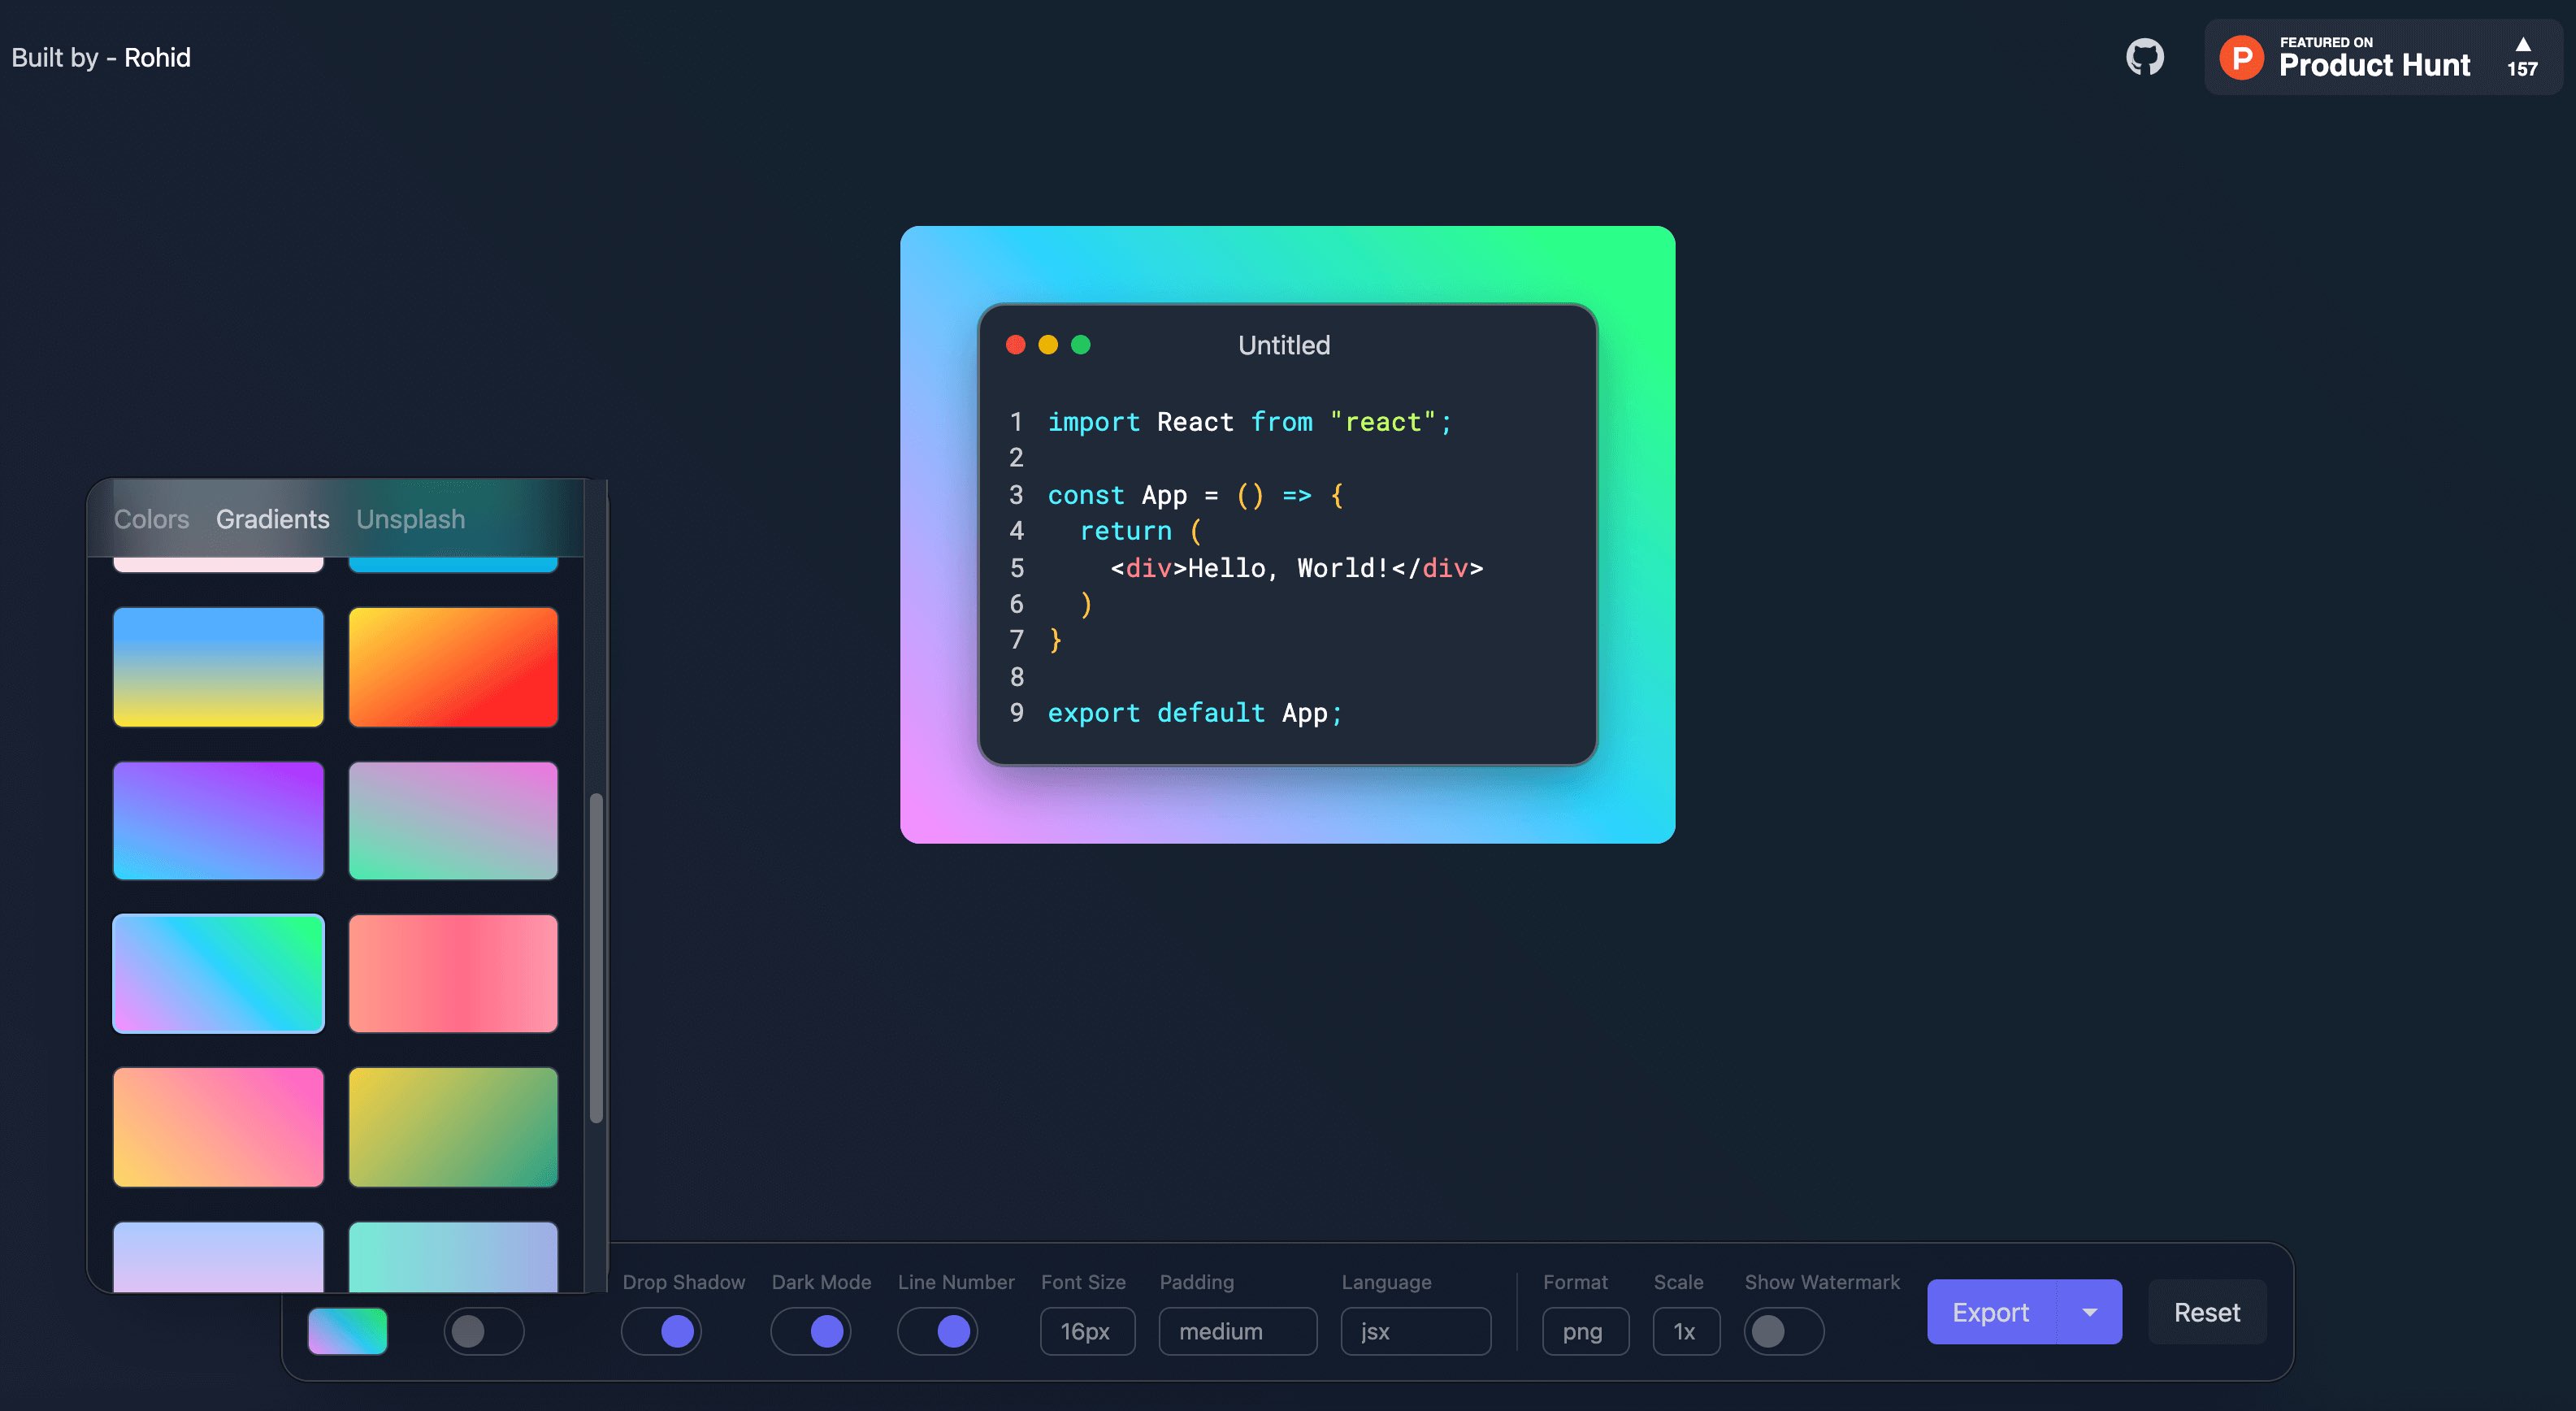Screen dimensions: 2576x1411
Task: Open the Padding medium dropdown
Action: coord(1237,1331)
